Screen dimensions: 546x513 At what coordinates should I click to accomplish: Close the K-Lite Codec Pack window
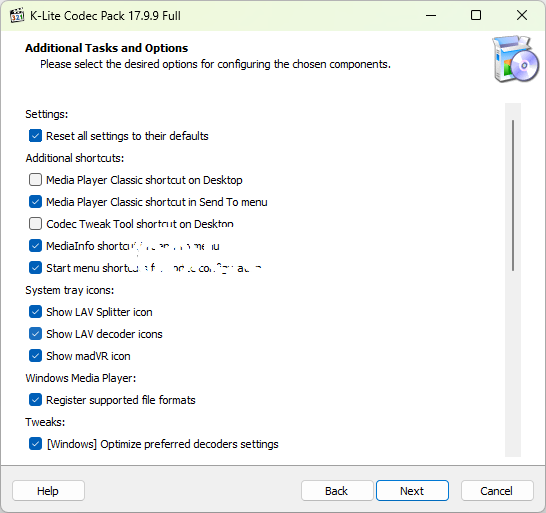522,15
